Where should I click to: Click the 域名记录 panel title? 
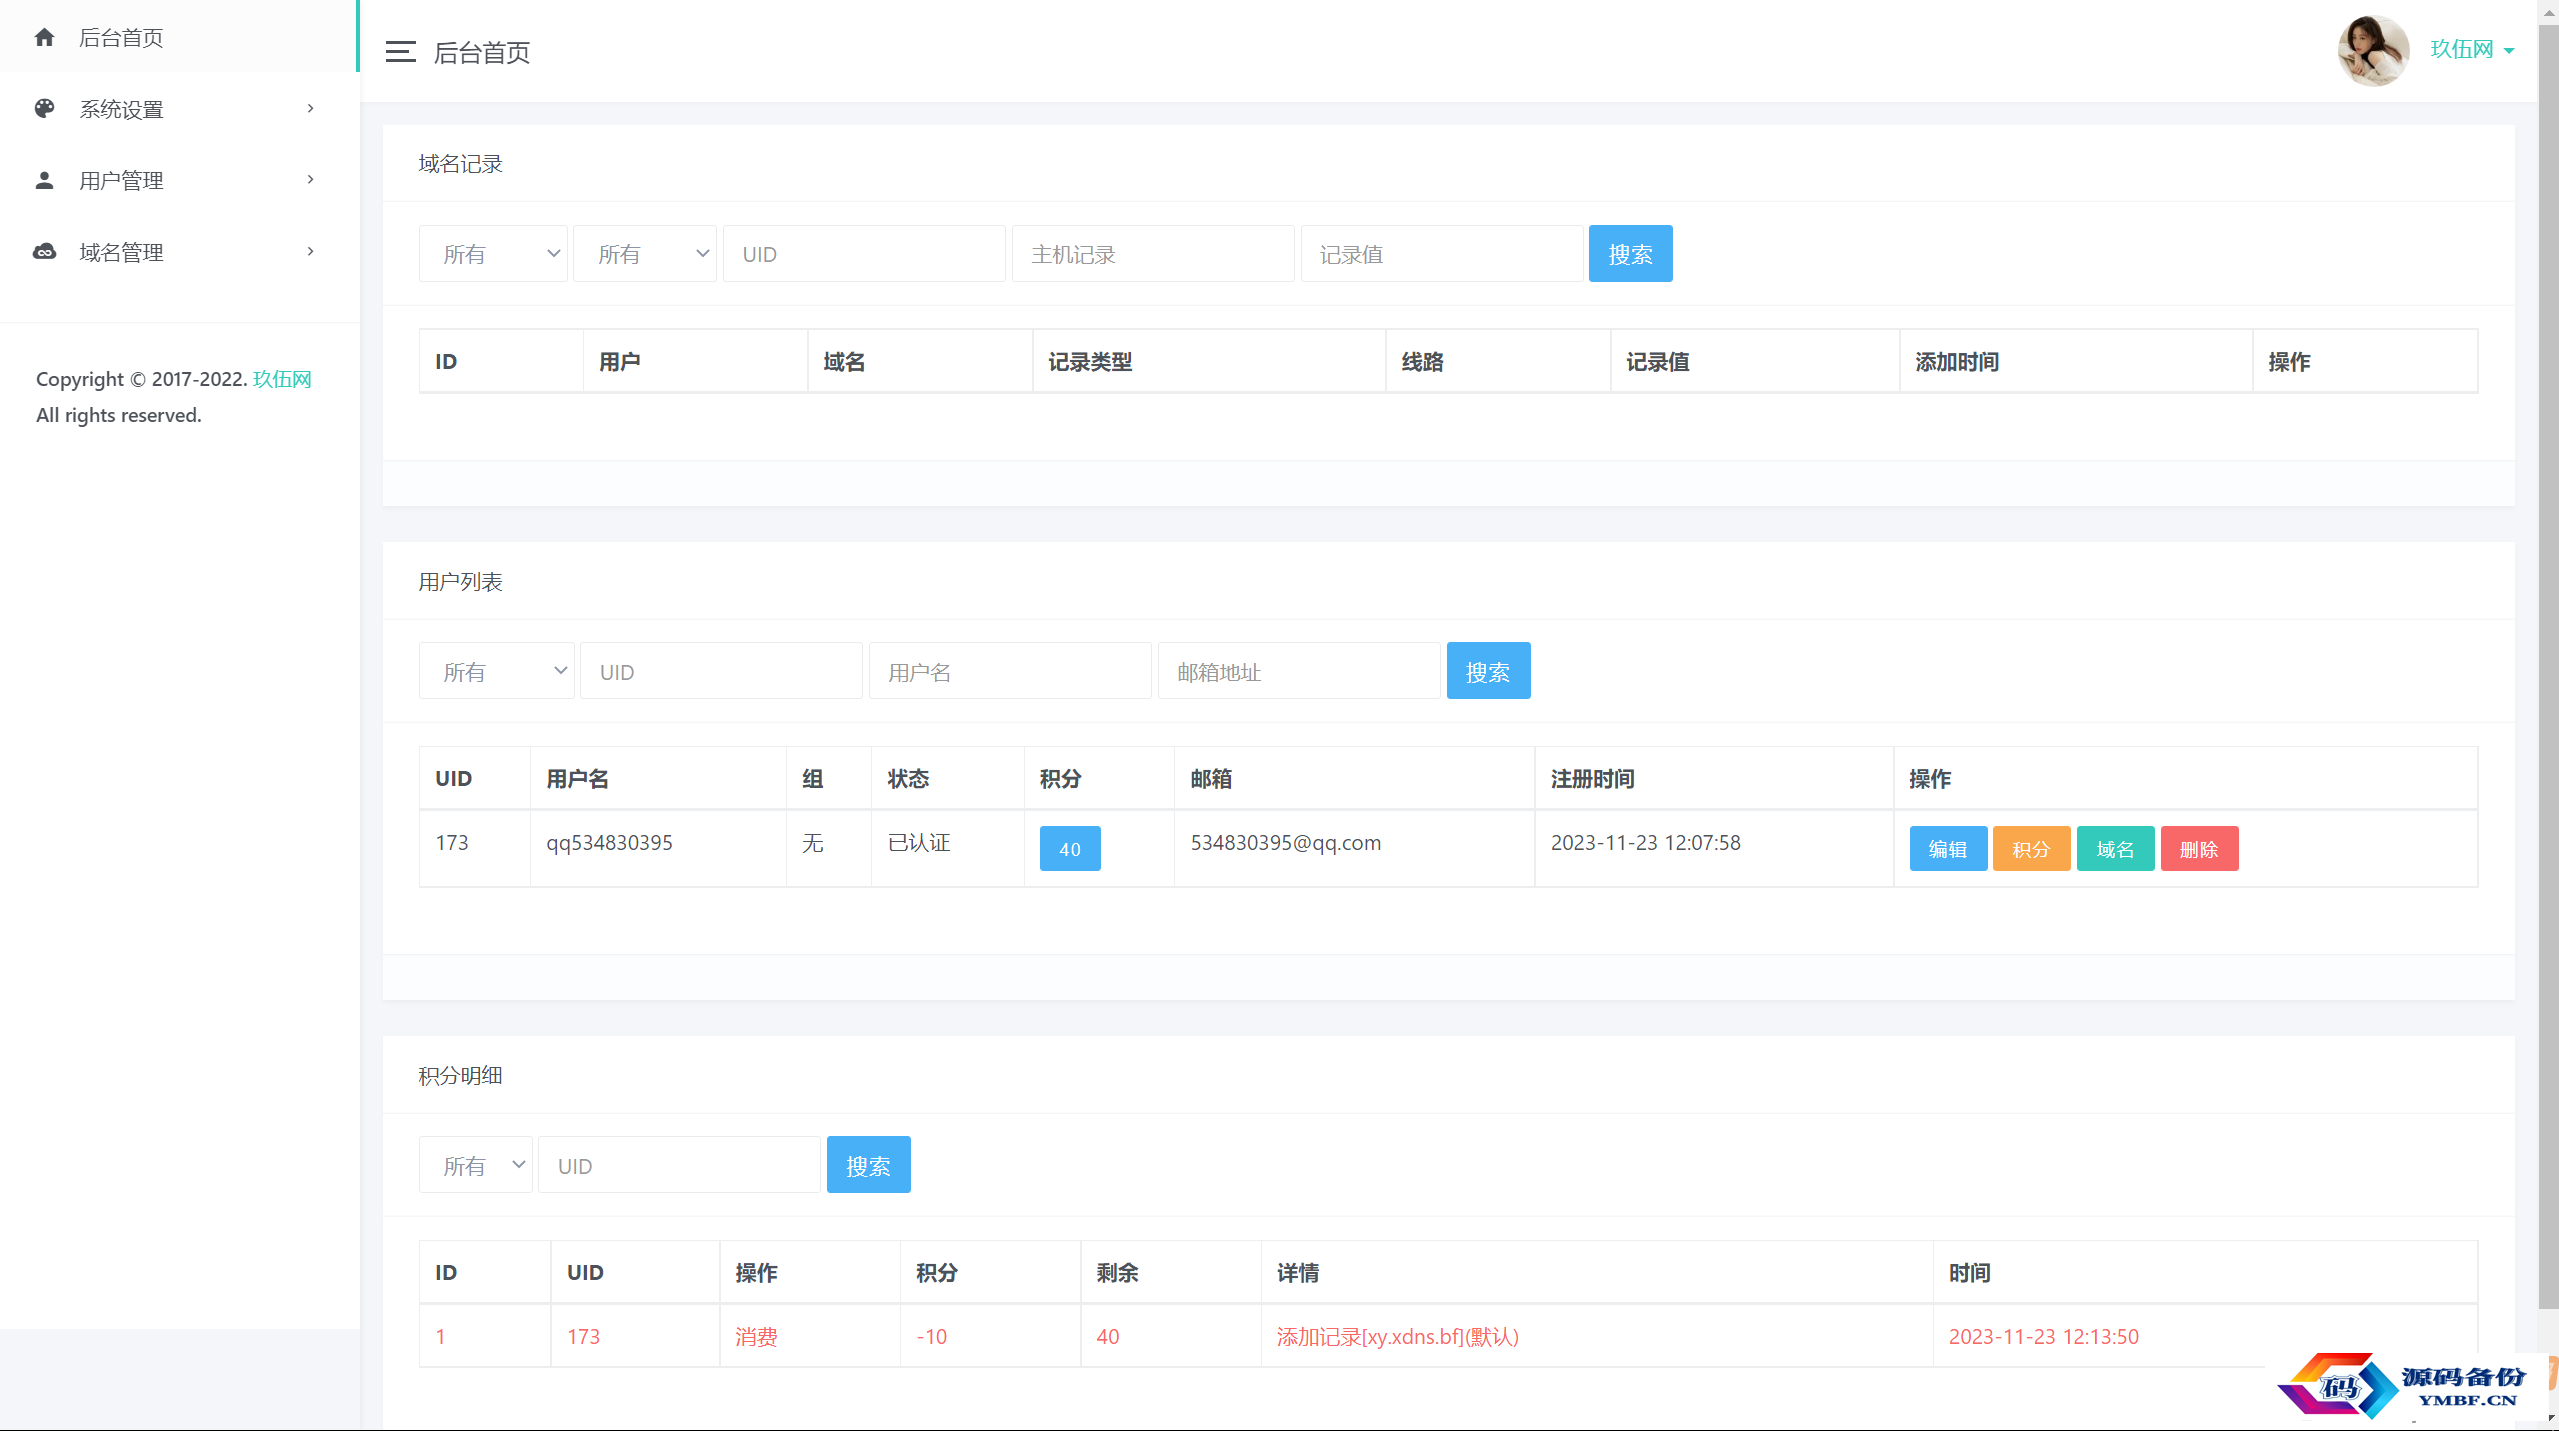pyautogui.click(x=460, y=163)
